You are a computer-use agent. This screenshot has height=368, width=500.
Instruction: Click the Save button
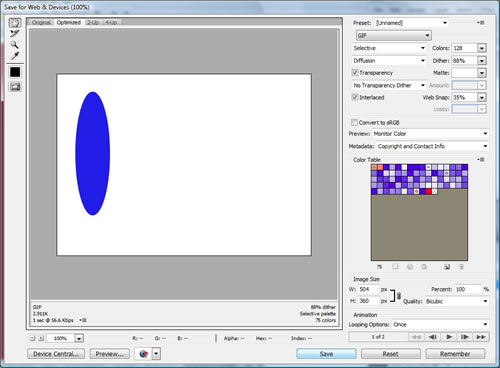326,354
